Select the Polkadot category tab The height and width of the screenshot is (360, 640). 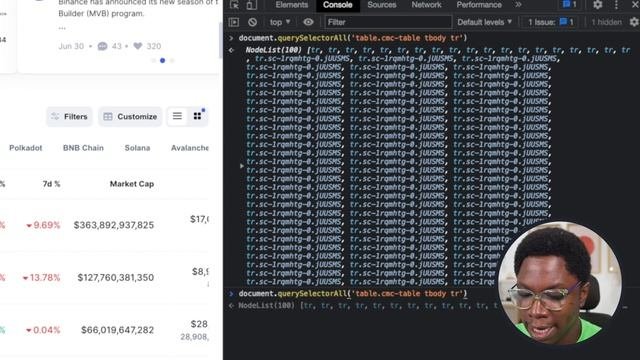coord(26,148)
